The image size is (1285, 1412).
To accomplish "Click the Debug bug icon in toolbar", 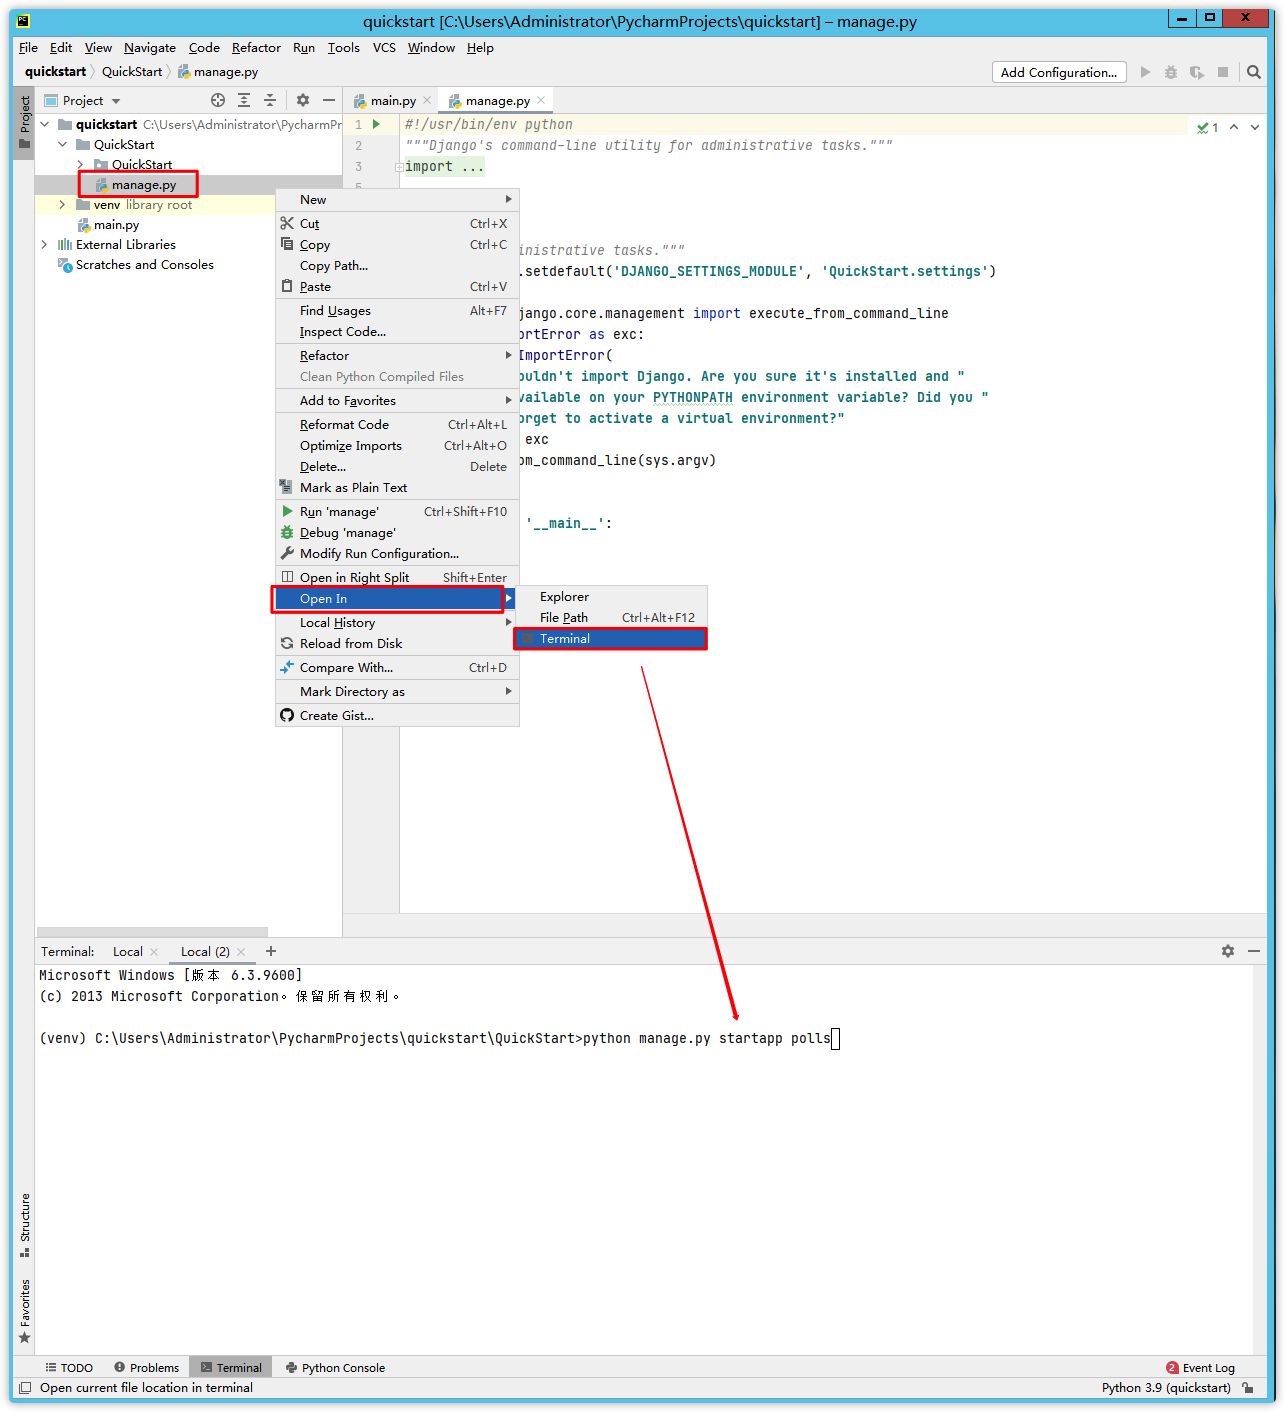I will coord(1171,72).
